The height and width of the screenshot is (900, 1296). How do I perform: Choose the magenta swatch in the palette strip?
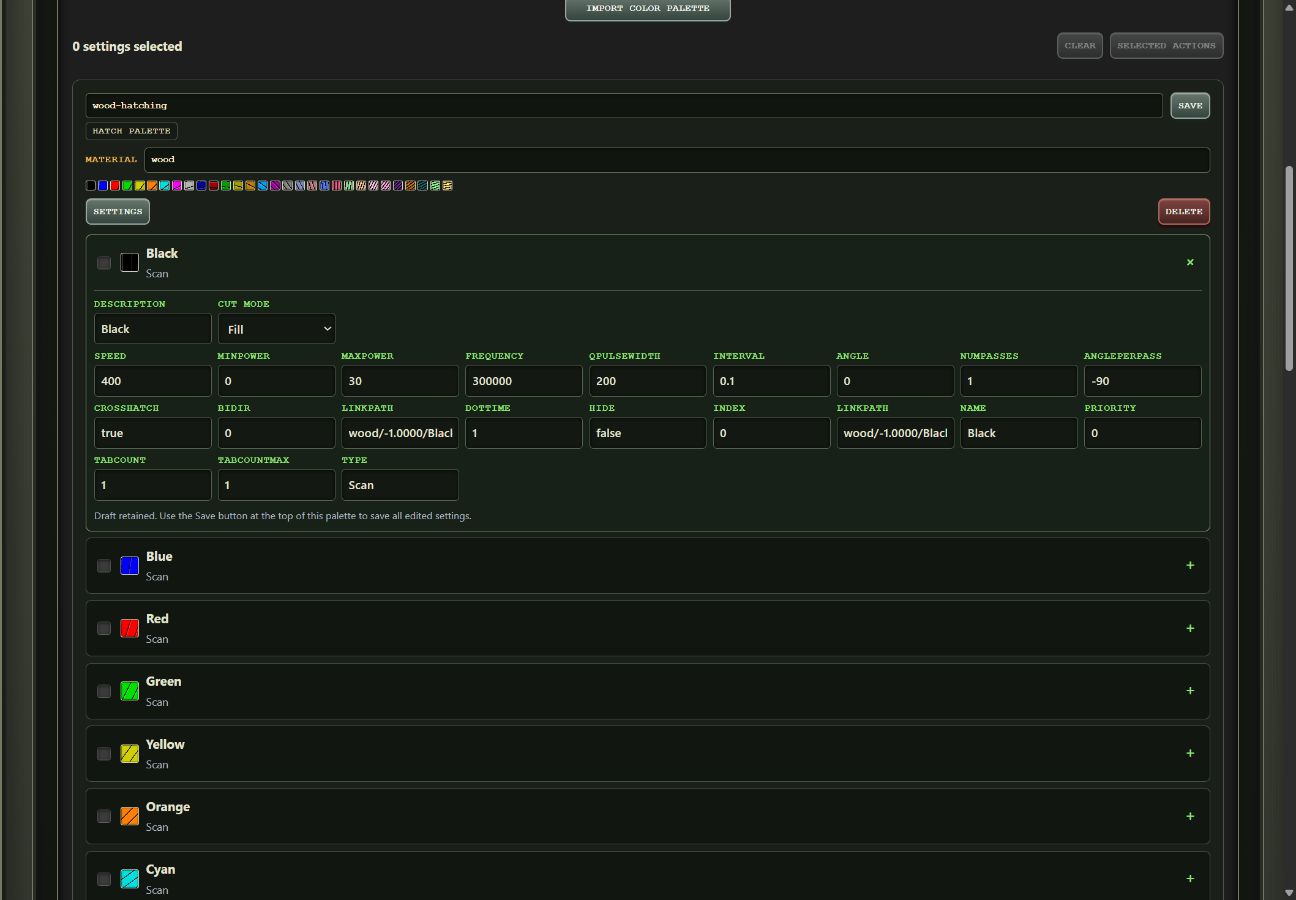pos(177,185)
